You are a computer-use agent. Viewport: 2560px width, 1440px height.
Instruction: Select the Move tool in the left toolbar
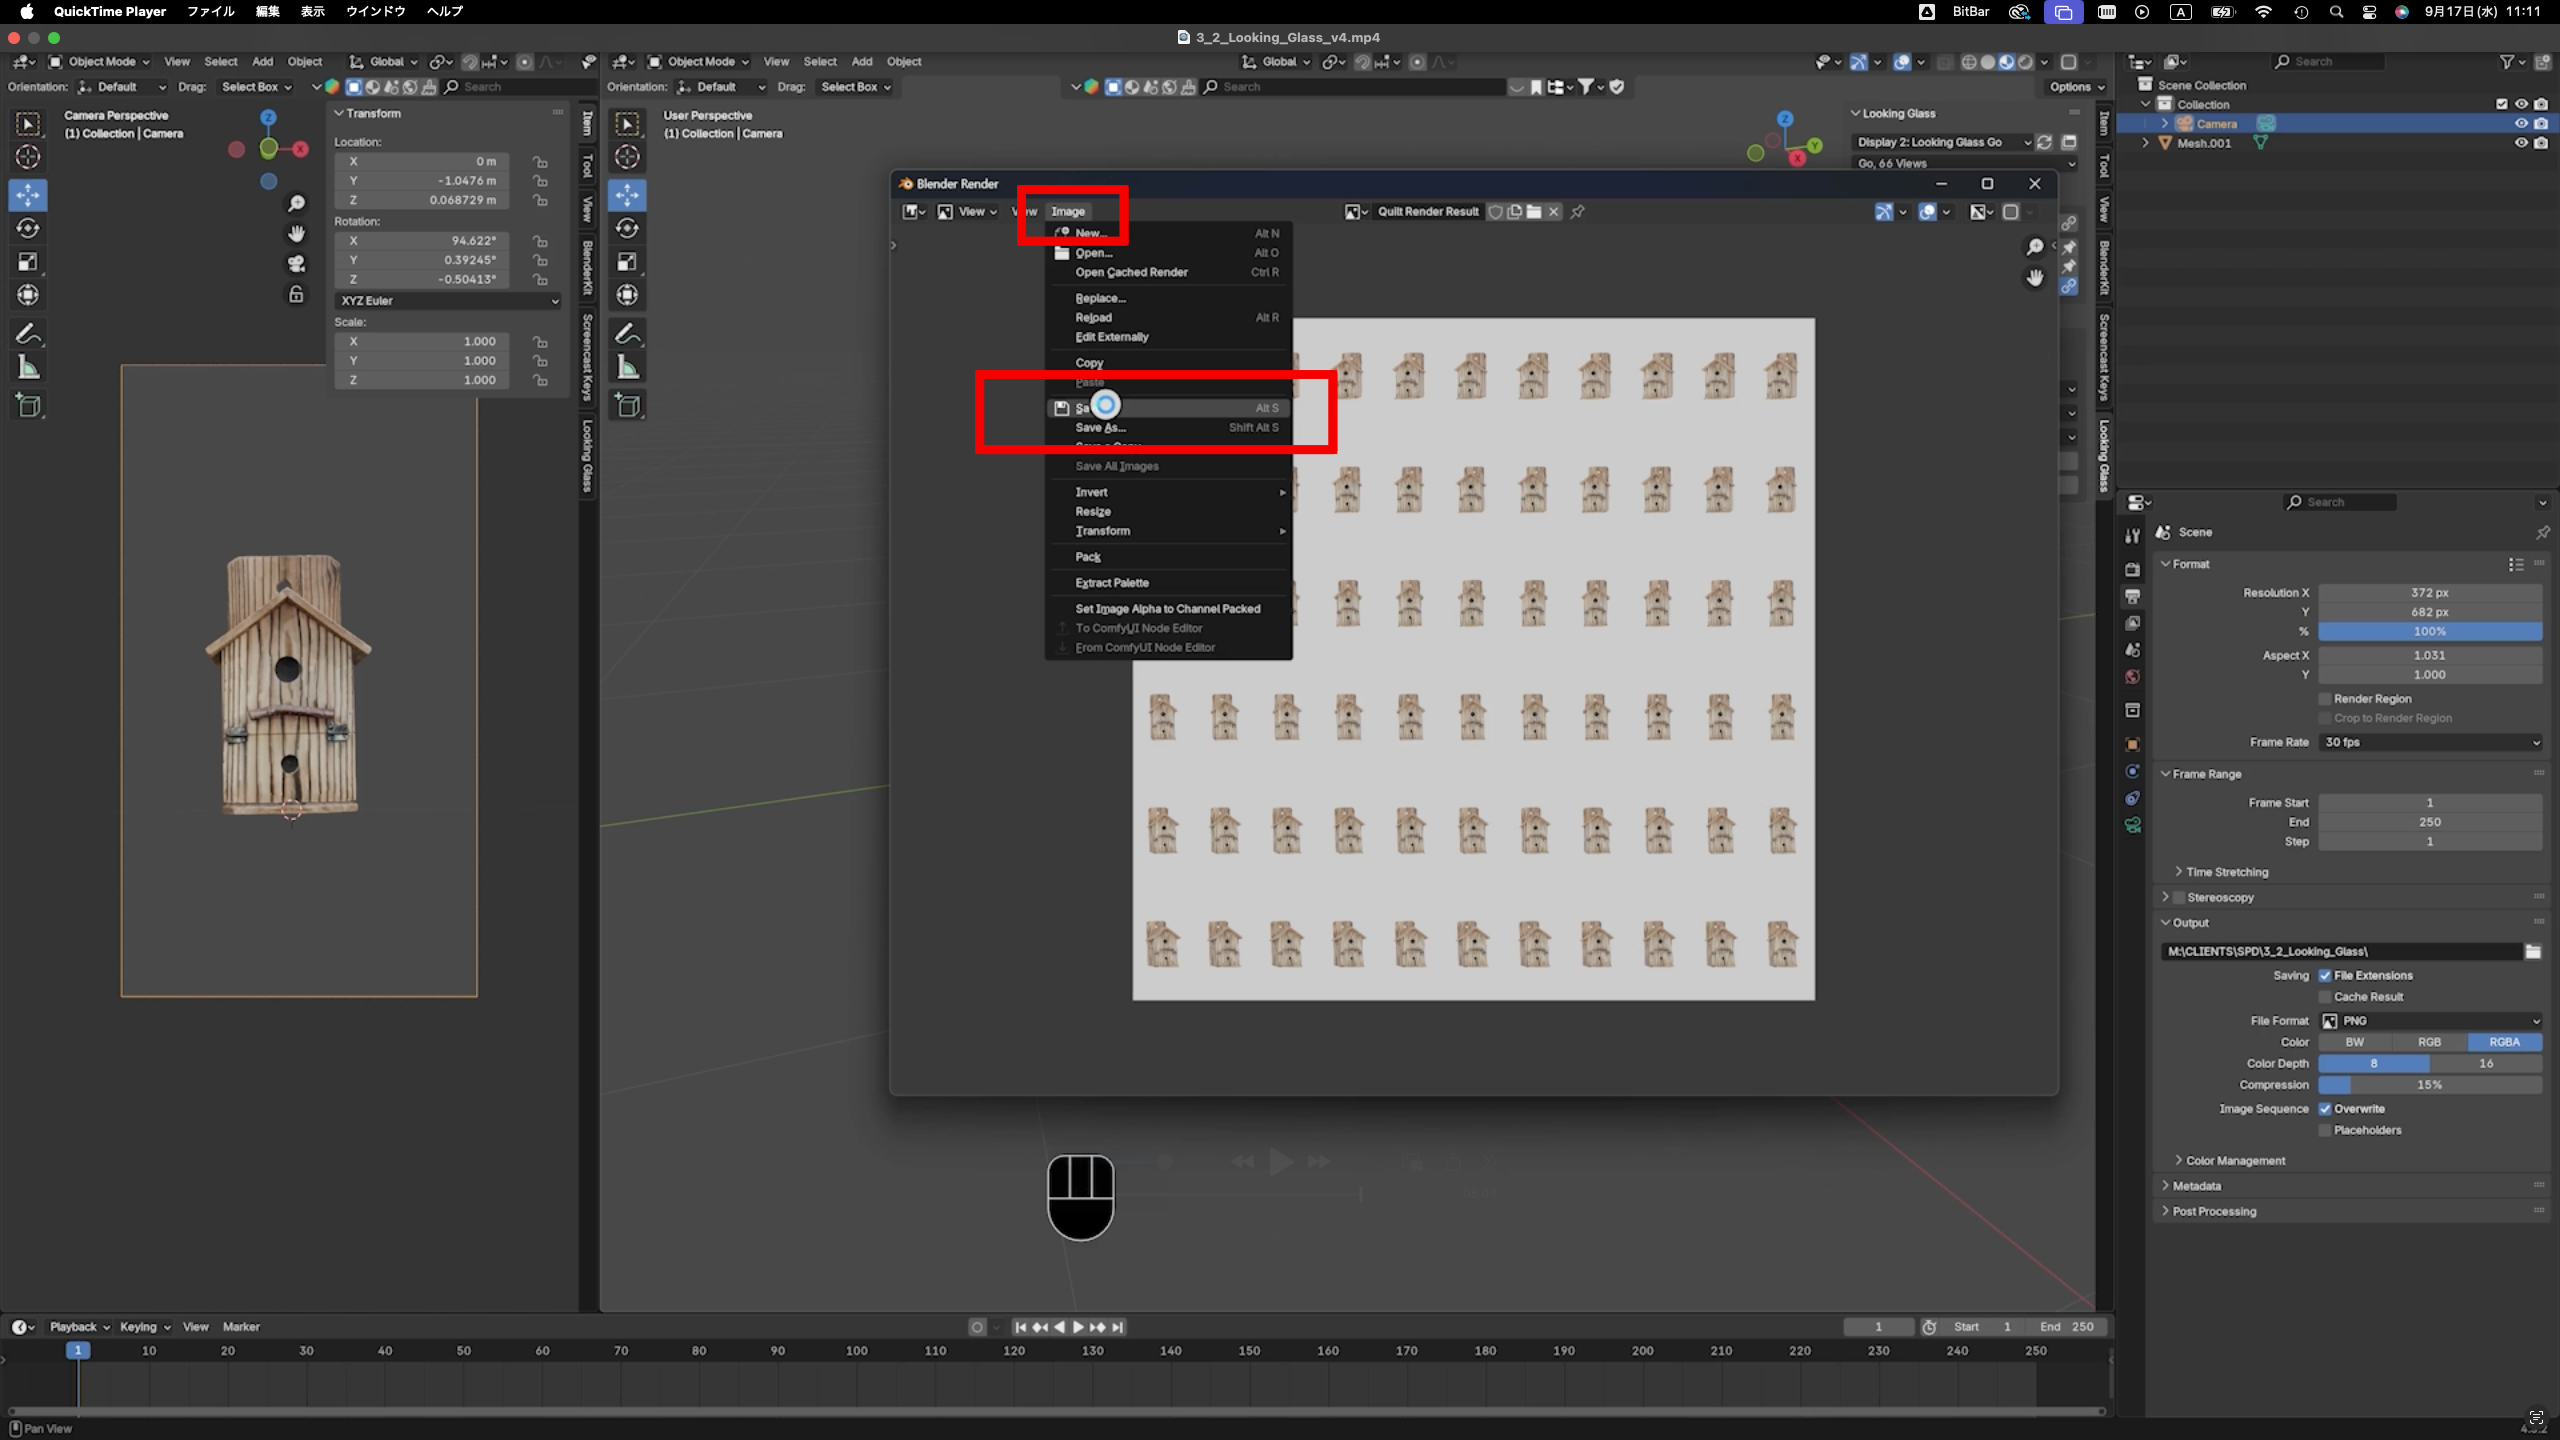(x=27, y=195)
